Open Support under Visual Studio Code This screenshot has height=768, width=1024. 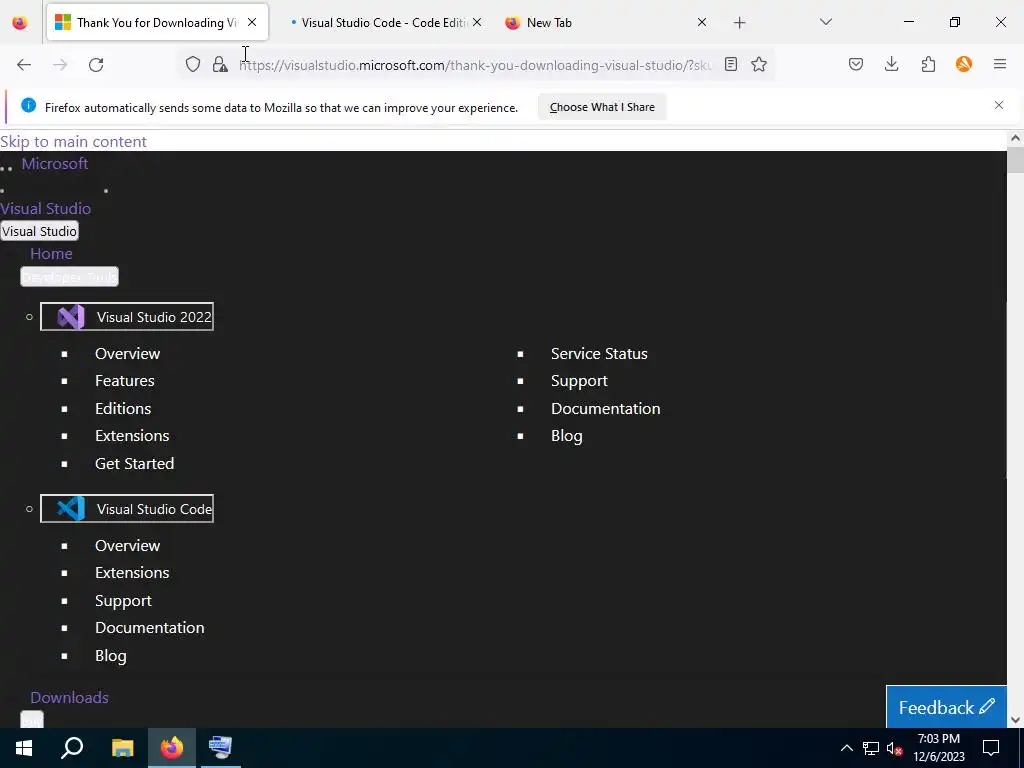click(x=123, y=600)
